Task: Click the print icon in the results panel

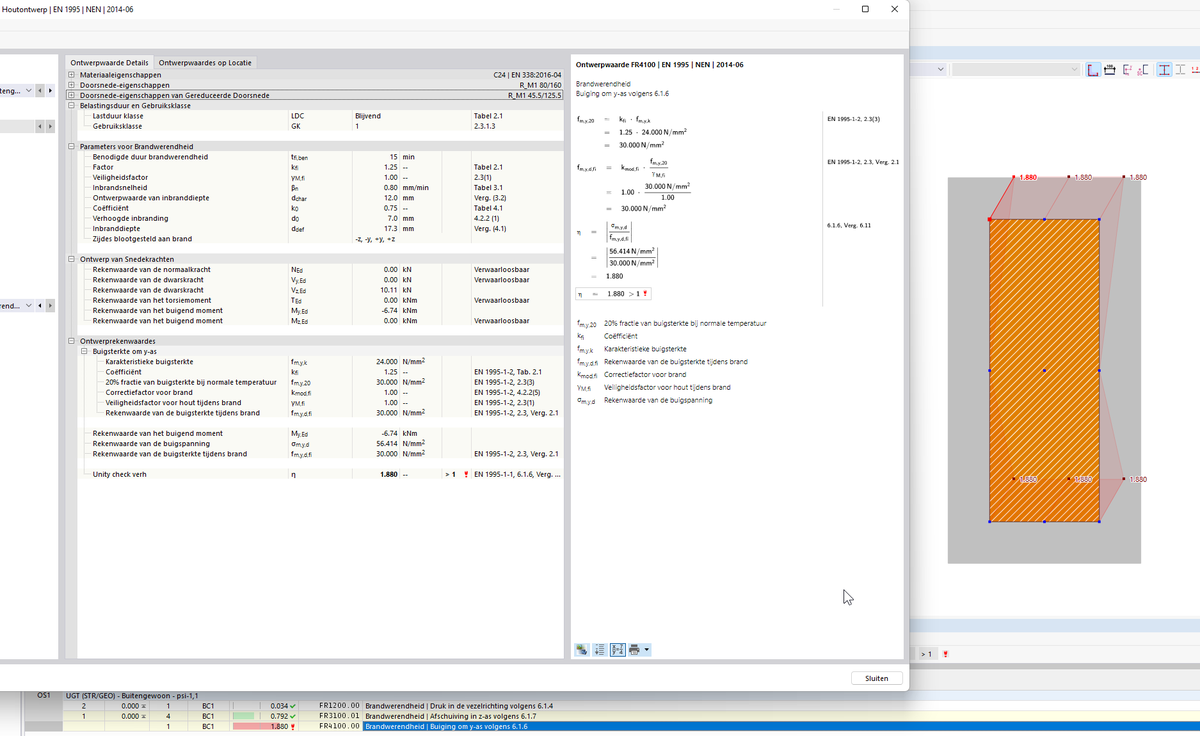Action: (633, 649)
